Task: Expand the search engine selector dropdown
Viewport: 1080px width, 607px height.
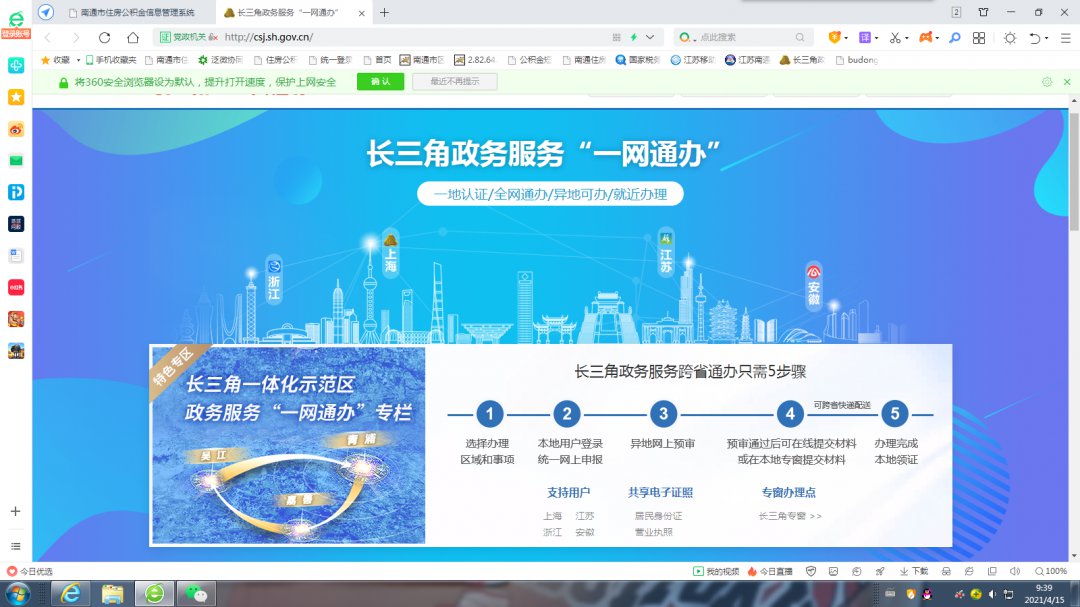Action: click(x=695, y=39)
